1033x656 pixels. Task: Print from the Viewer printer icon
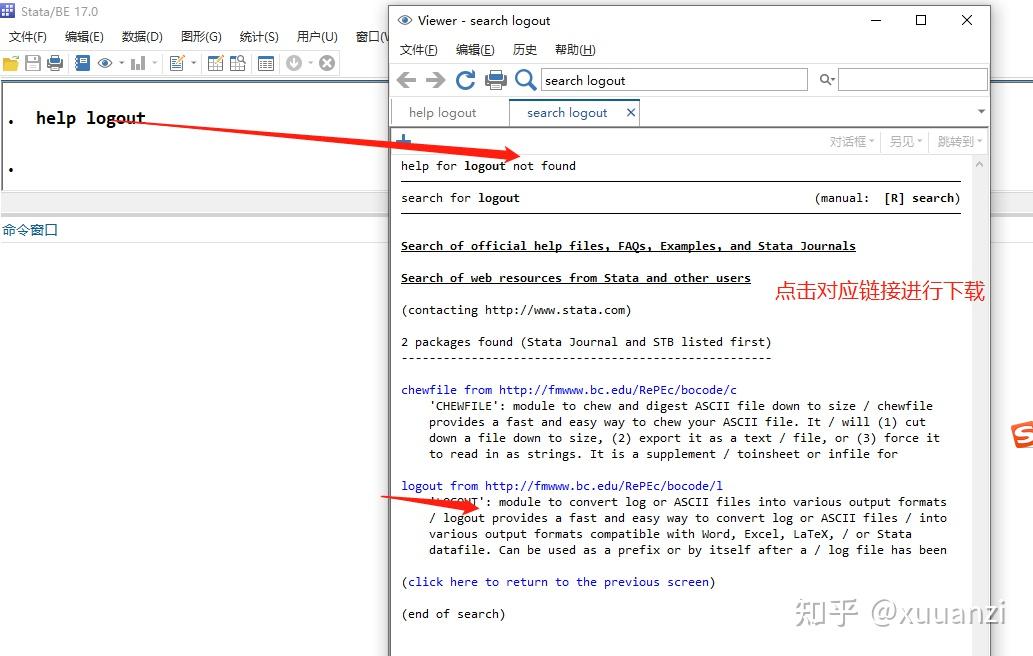tap(496, 80)
